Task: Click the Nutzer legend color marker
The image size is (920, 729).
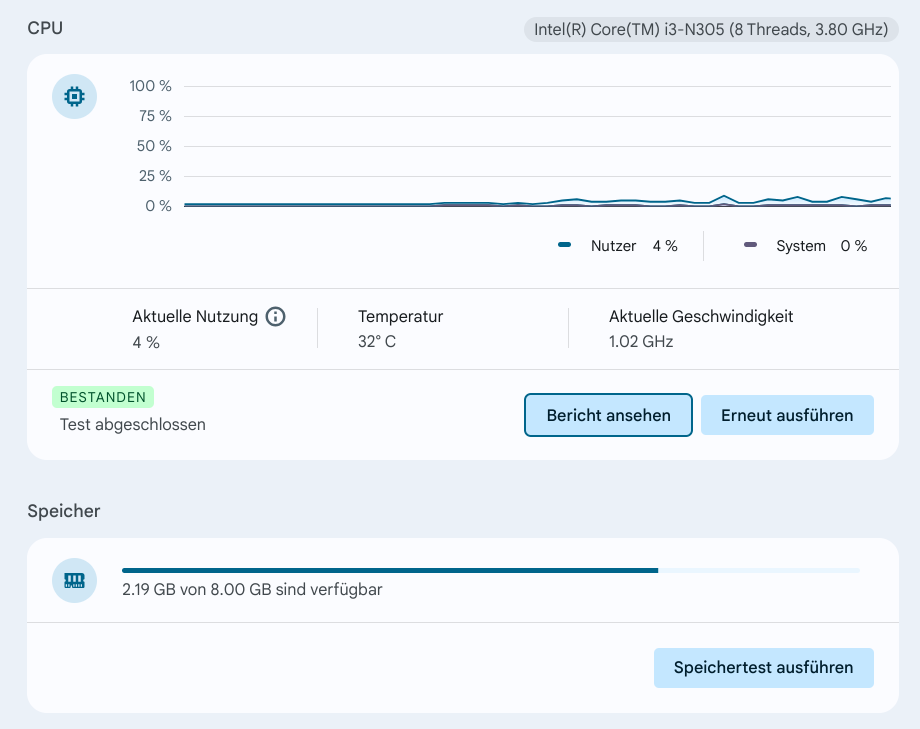Action: (565, 245)
